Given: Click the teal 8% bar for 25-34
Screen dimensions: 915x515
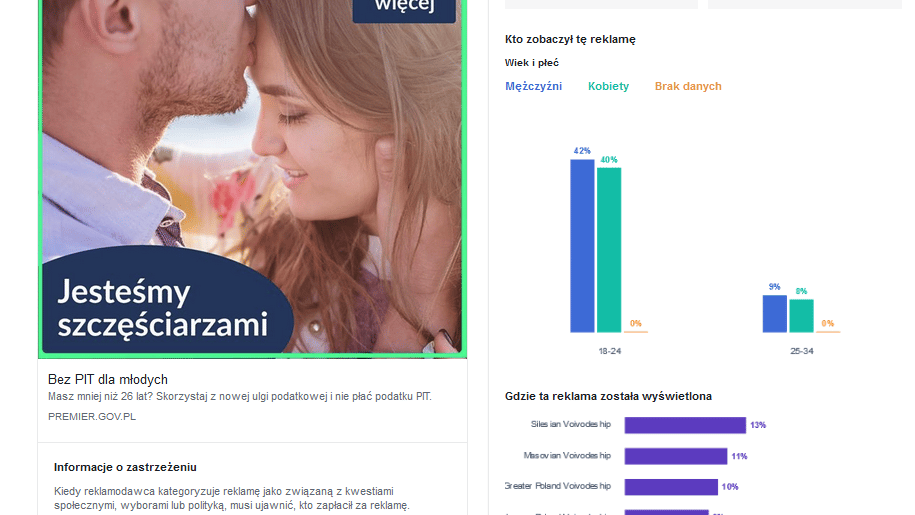Looking at the screenshot, I should (801, 316).
